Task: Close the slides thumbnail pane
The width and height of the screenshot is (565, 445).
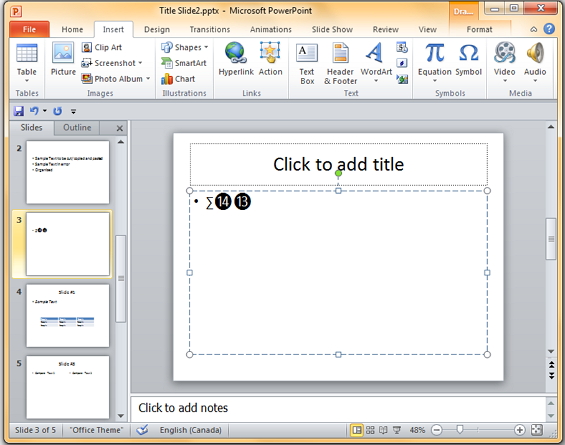Action: pos(120,128)
